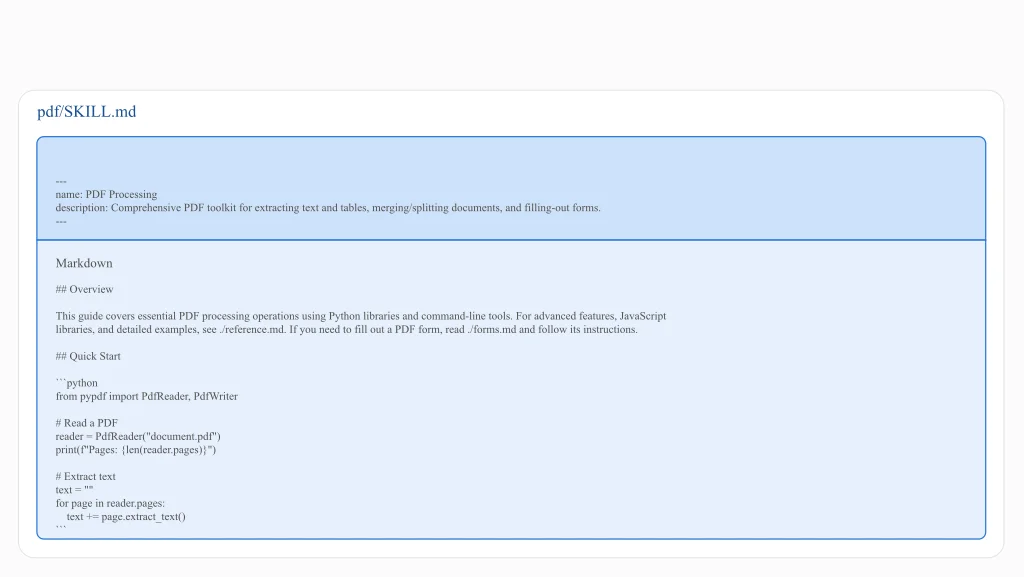Click the line mentioning ./reference.md and ./forms.md
Screen dimensions: 1024x577
[x=347, y=330]
